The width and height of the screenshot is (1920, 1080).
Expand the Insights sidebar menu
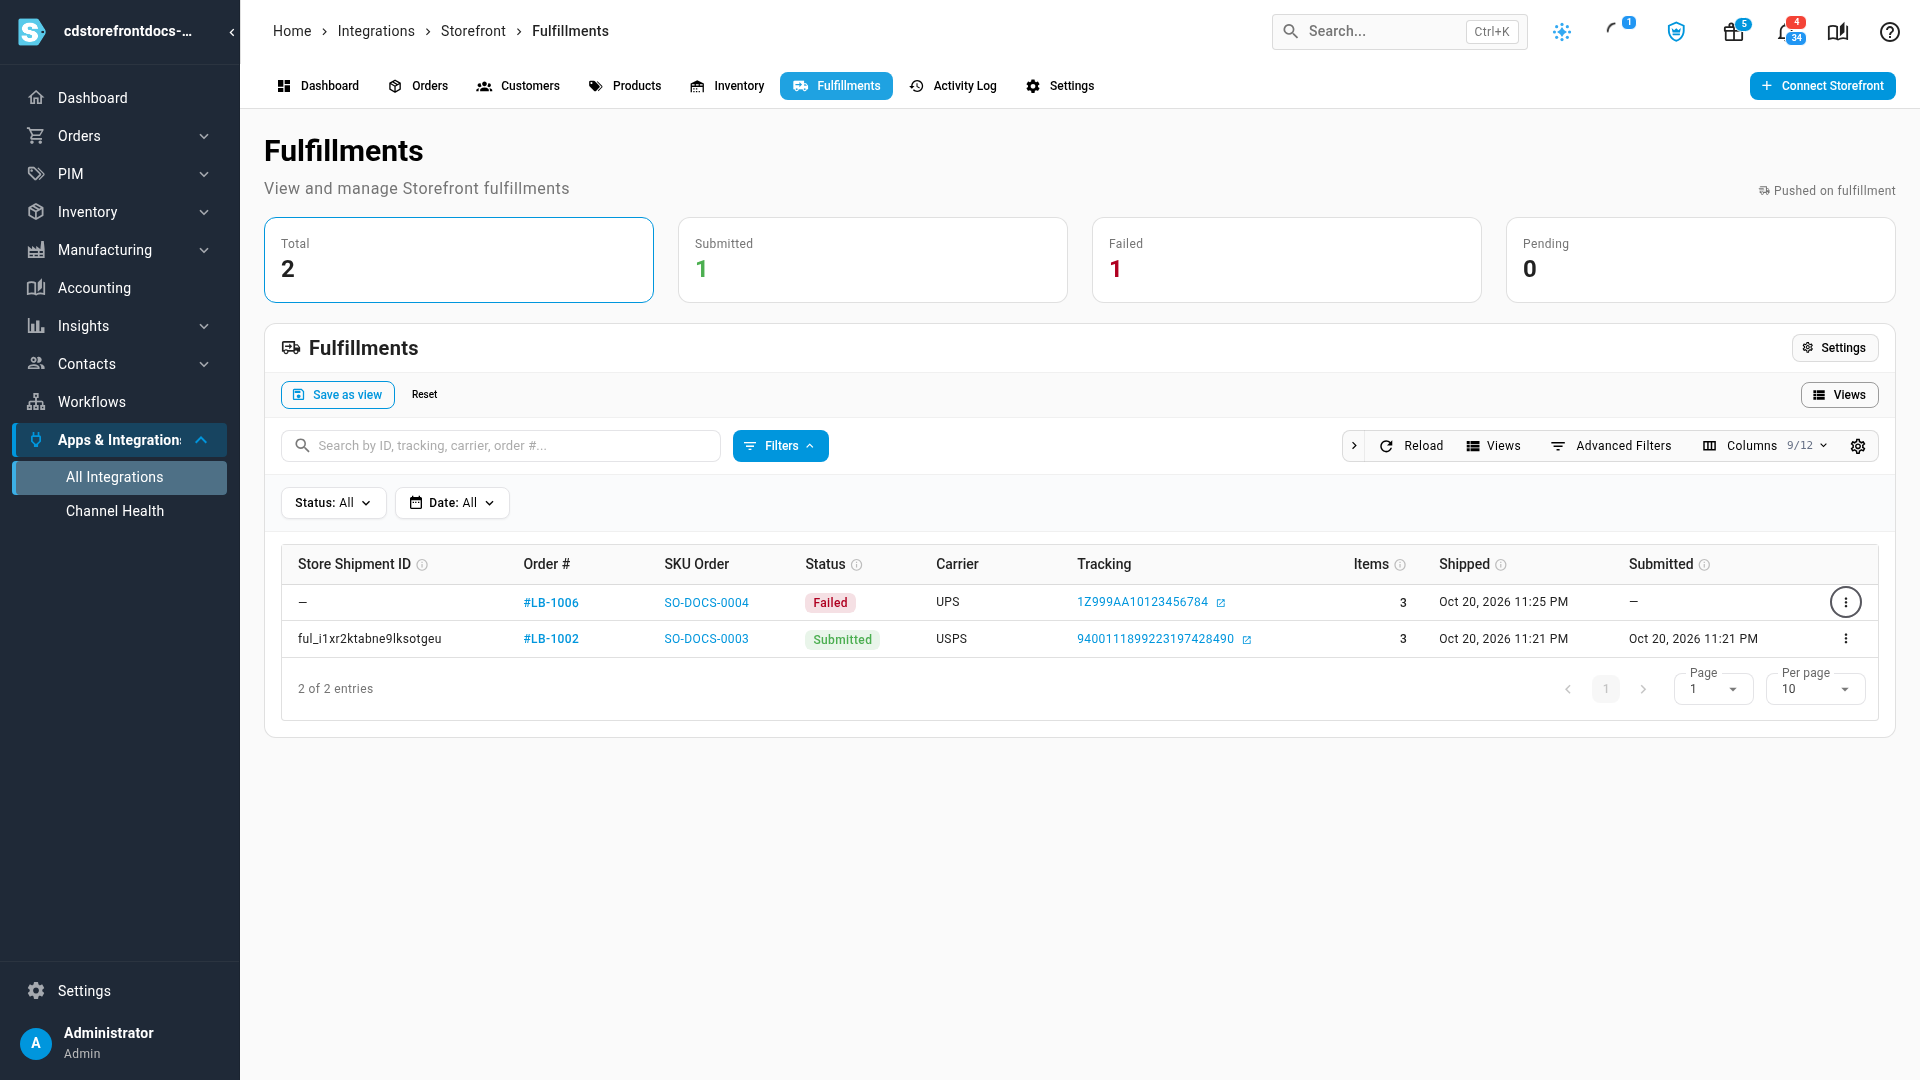(120, 326)
